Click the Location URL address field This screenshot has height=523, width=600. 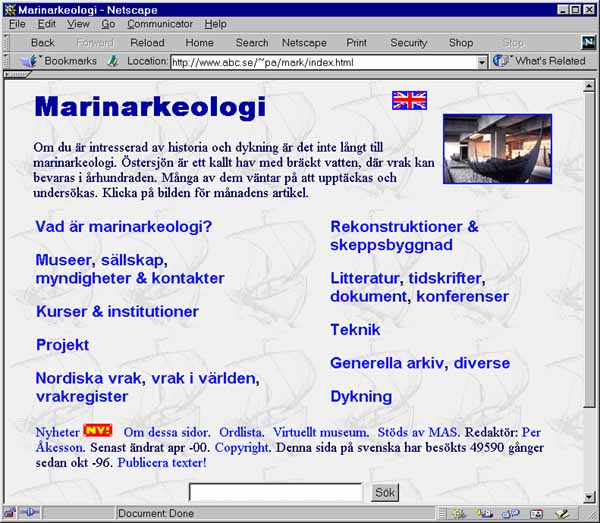tap(324, 62)
